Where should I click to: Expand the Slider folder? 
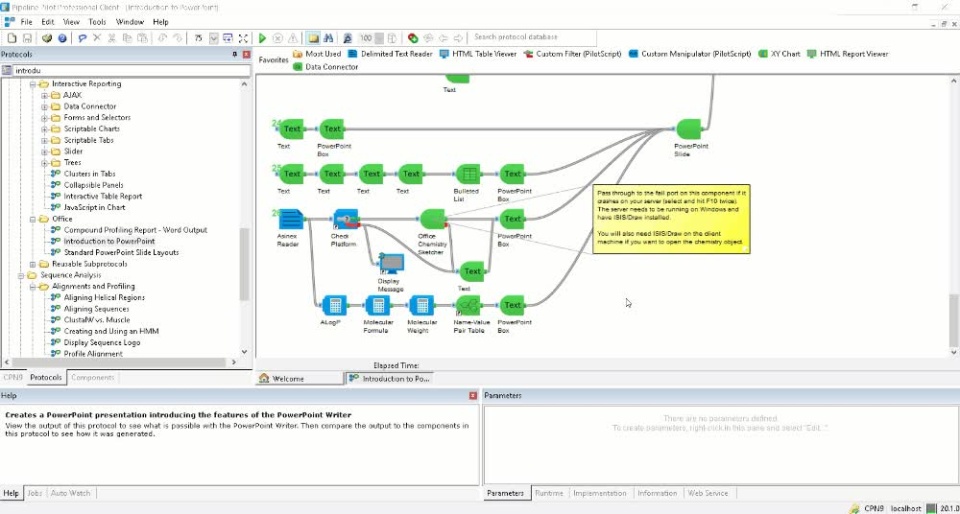[45, 151]
